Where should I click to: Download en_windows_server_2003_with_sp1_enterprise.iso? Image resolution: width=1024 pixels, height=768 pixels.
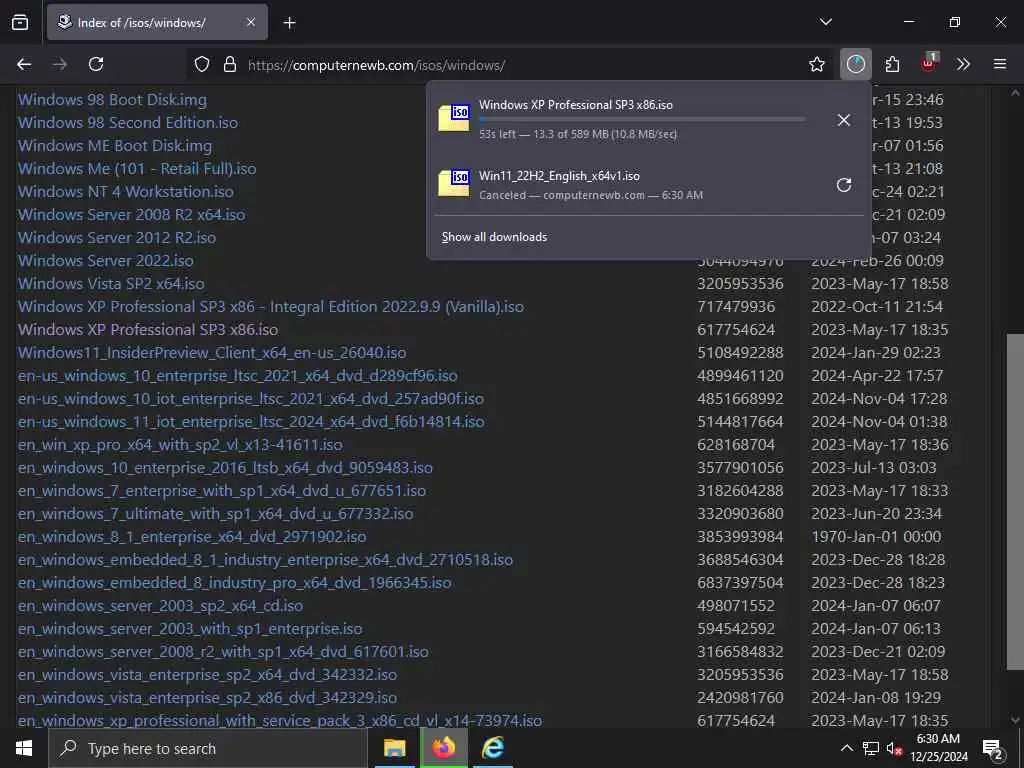click(190, 629)
